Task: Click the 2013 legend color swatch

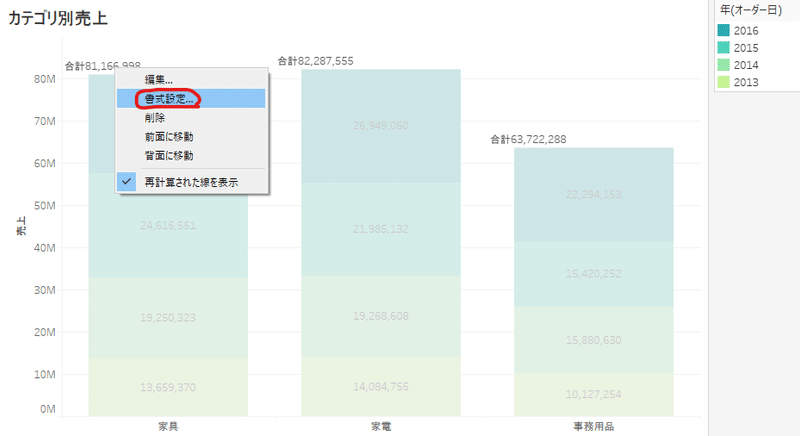Action: click(x=723, y=82)
